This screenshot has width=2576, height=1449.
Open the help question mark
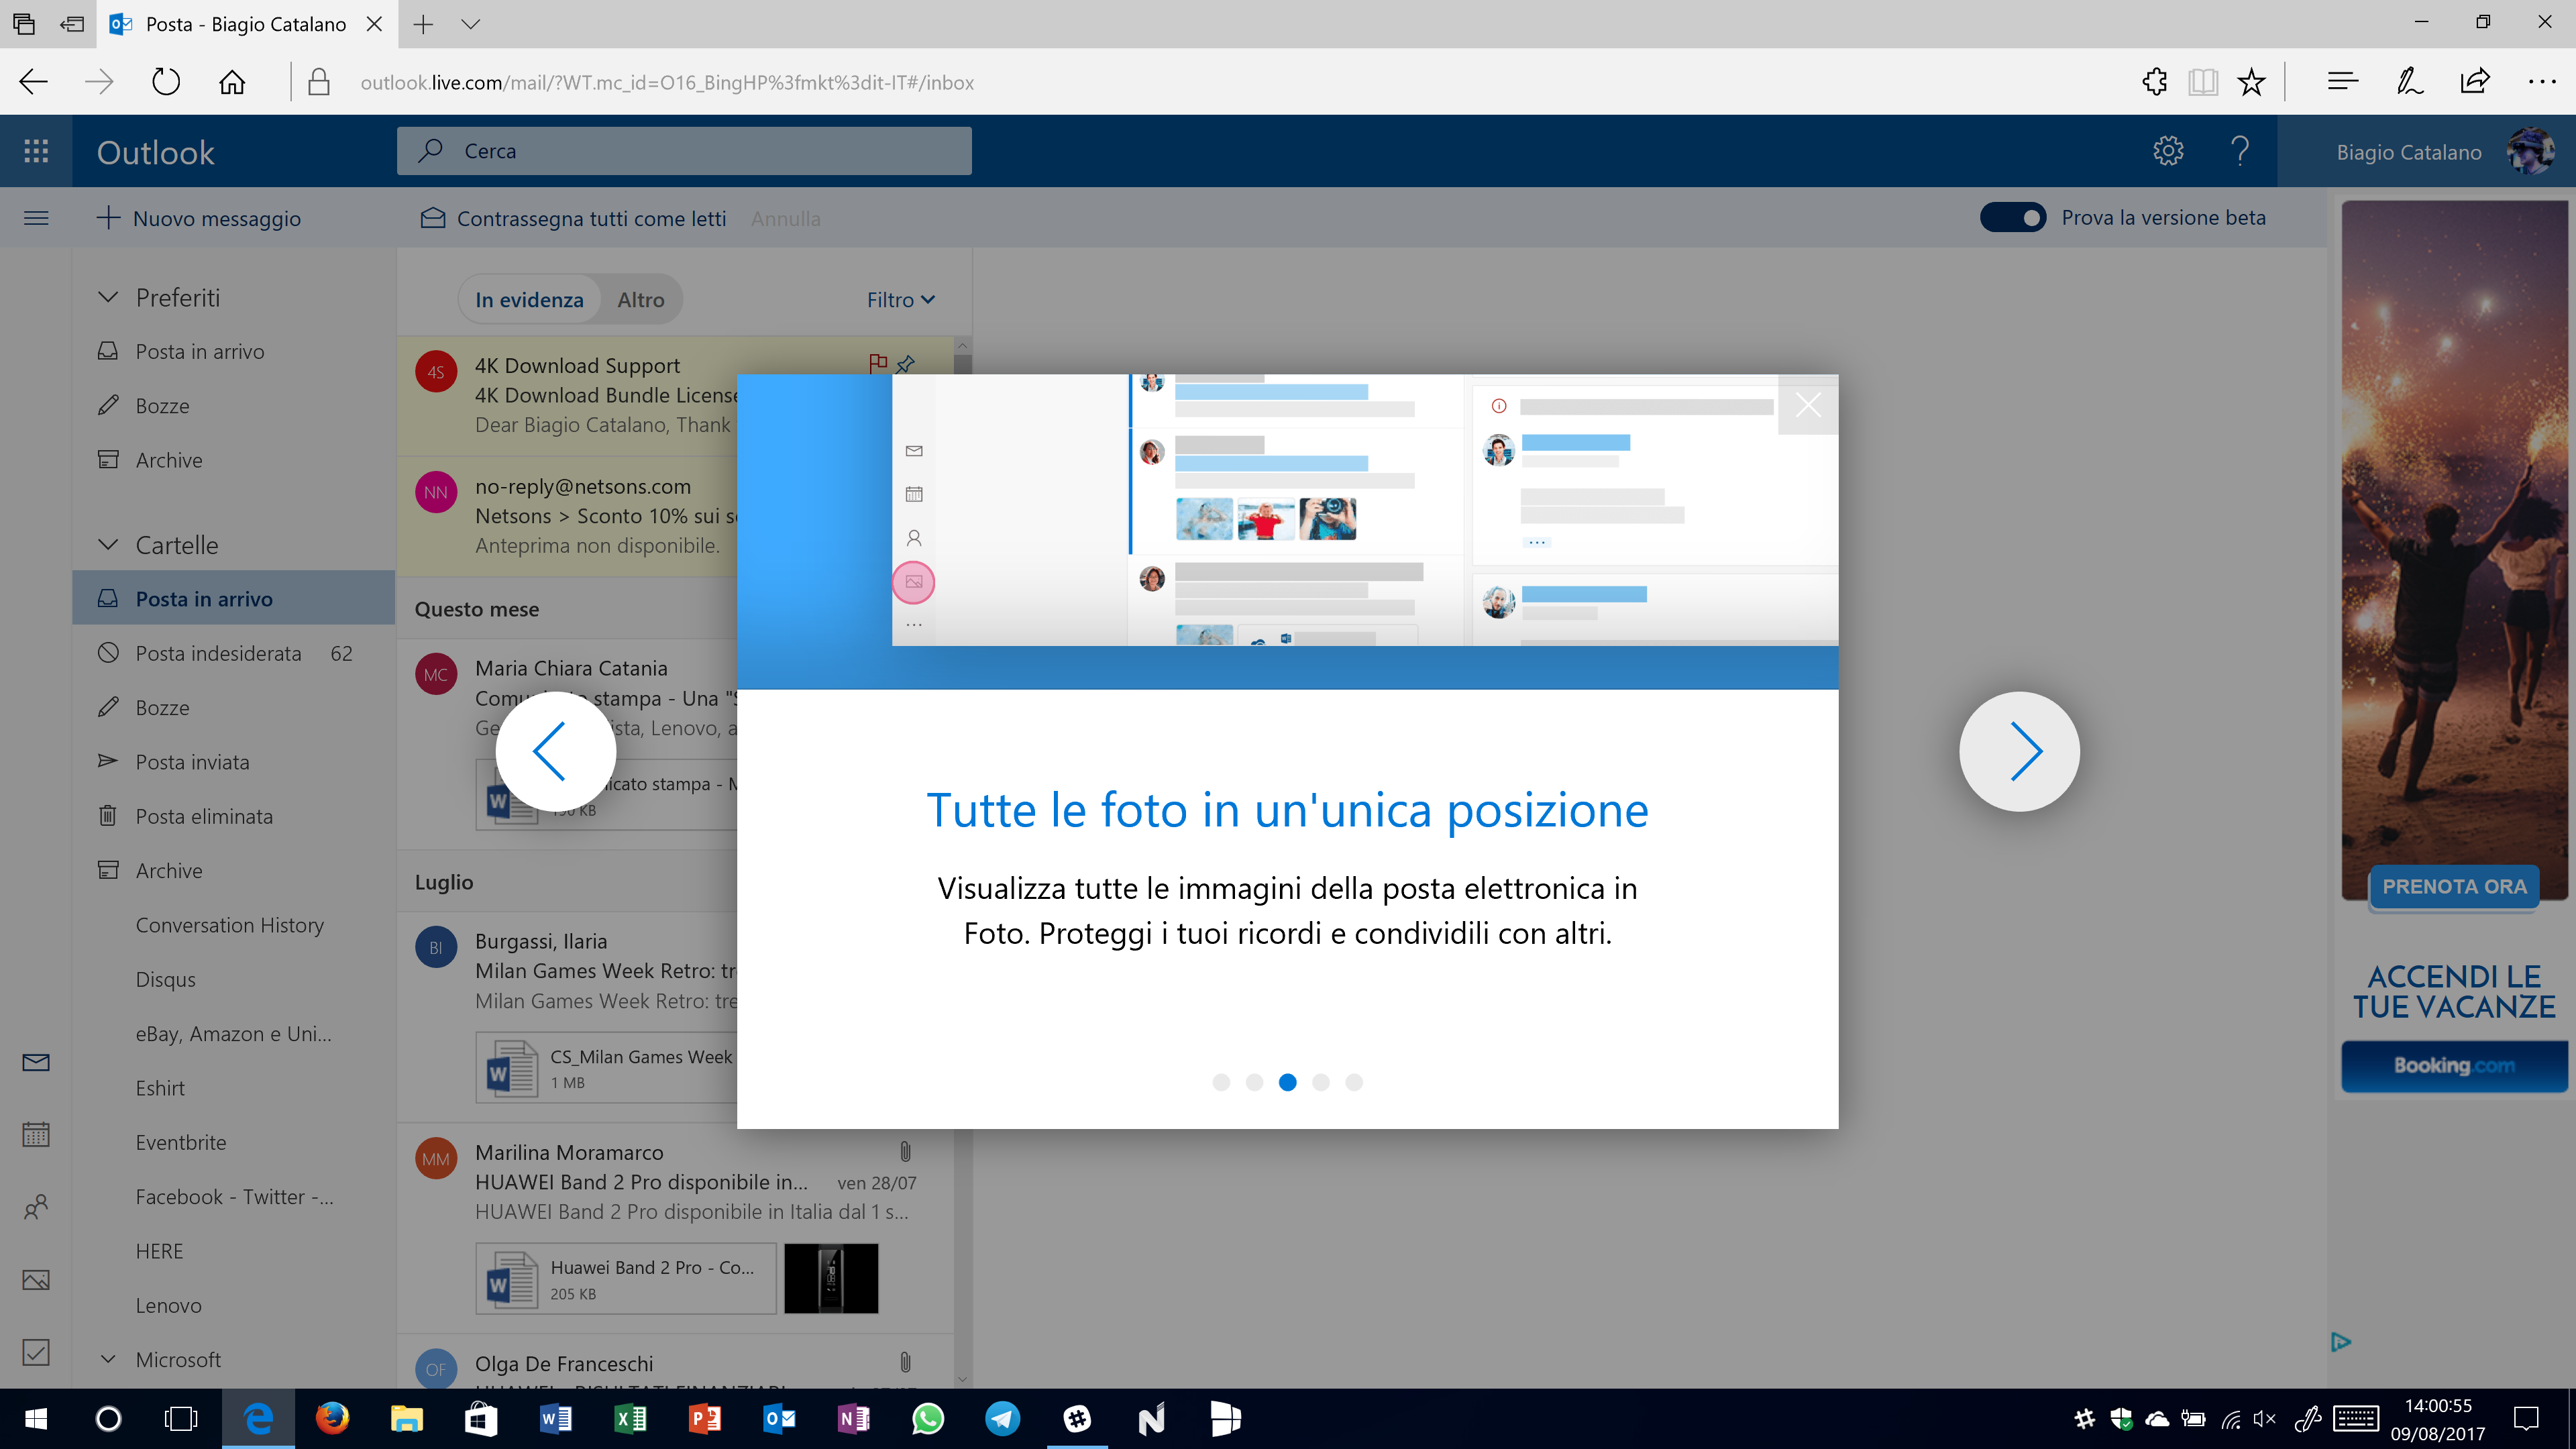coord(2240,151)
